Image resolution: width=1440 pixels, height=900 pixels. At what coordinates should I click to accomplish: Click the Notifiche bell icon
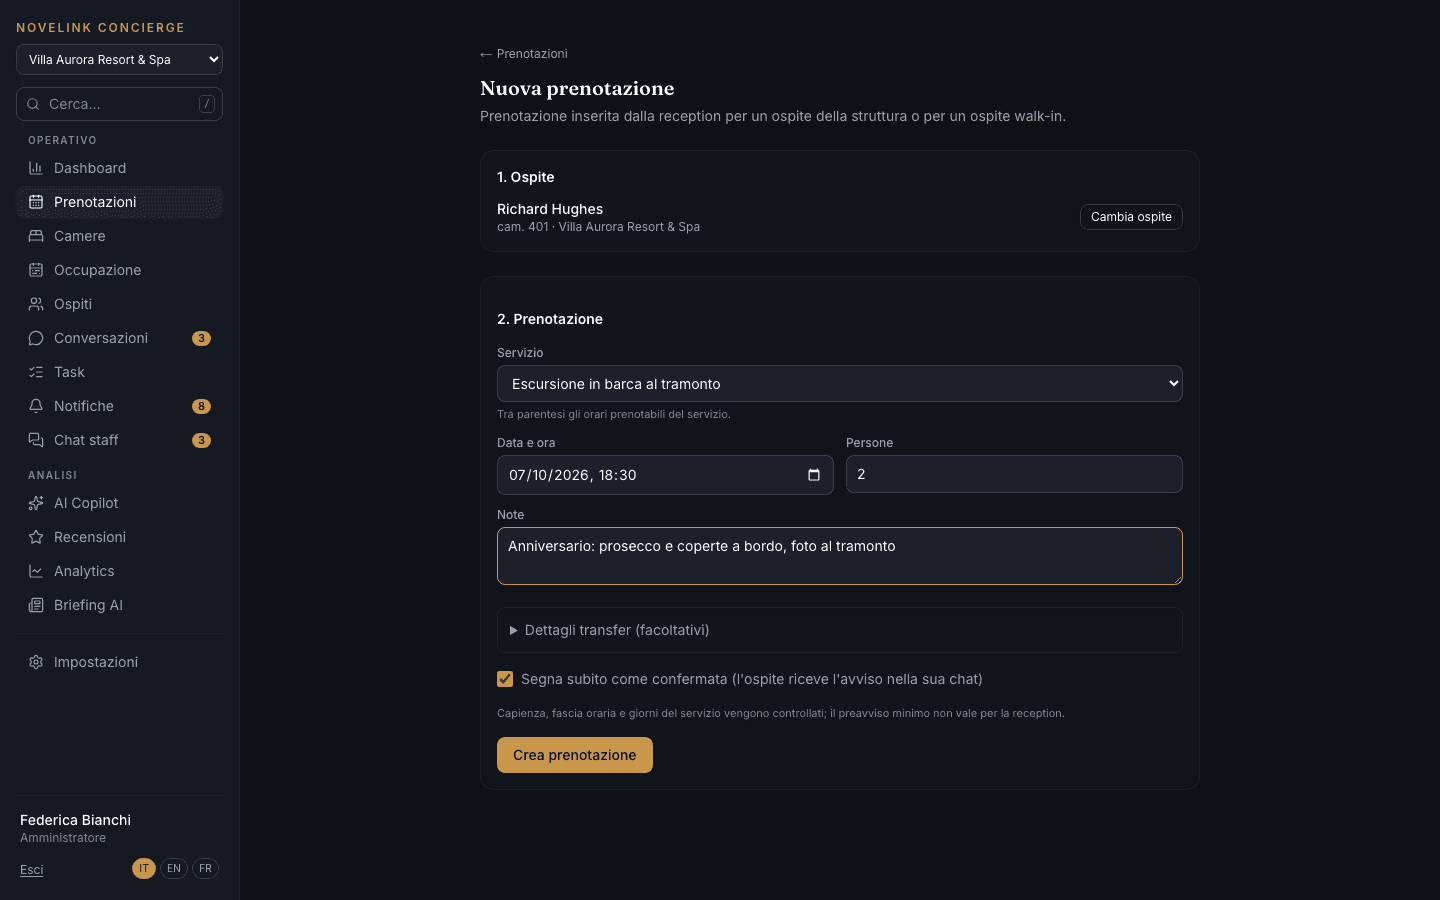(36, 406)
